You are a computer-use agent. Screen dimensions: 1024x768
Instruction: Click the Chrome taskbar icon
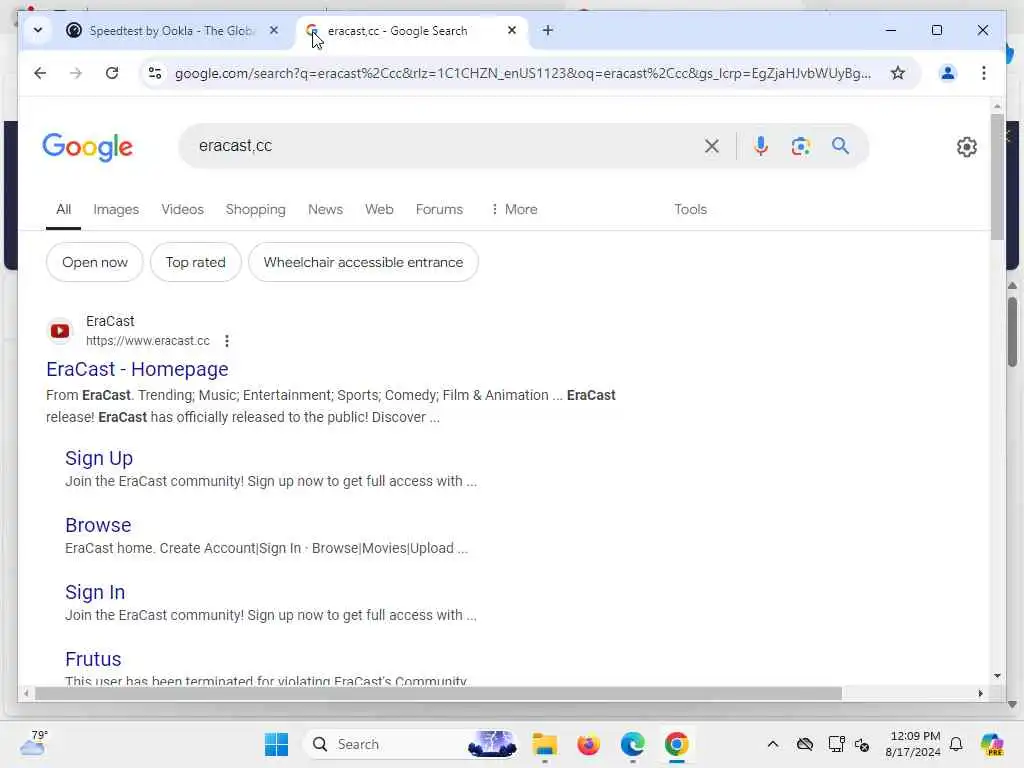pos(677,744)
